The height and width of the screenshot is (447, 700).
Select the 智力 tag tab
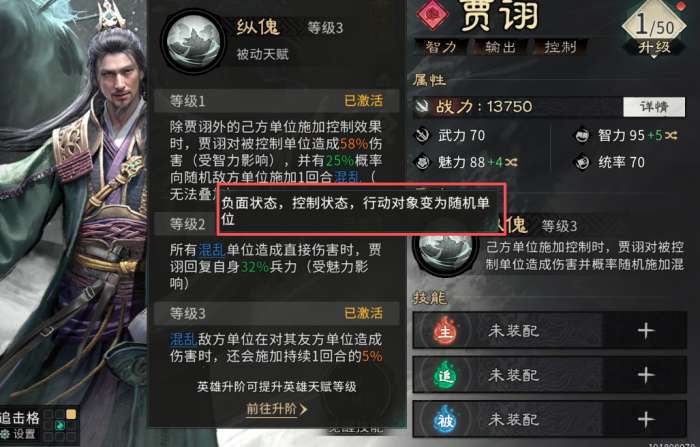coord(441,47)
